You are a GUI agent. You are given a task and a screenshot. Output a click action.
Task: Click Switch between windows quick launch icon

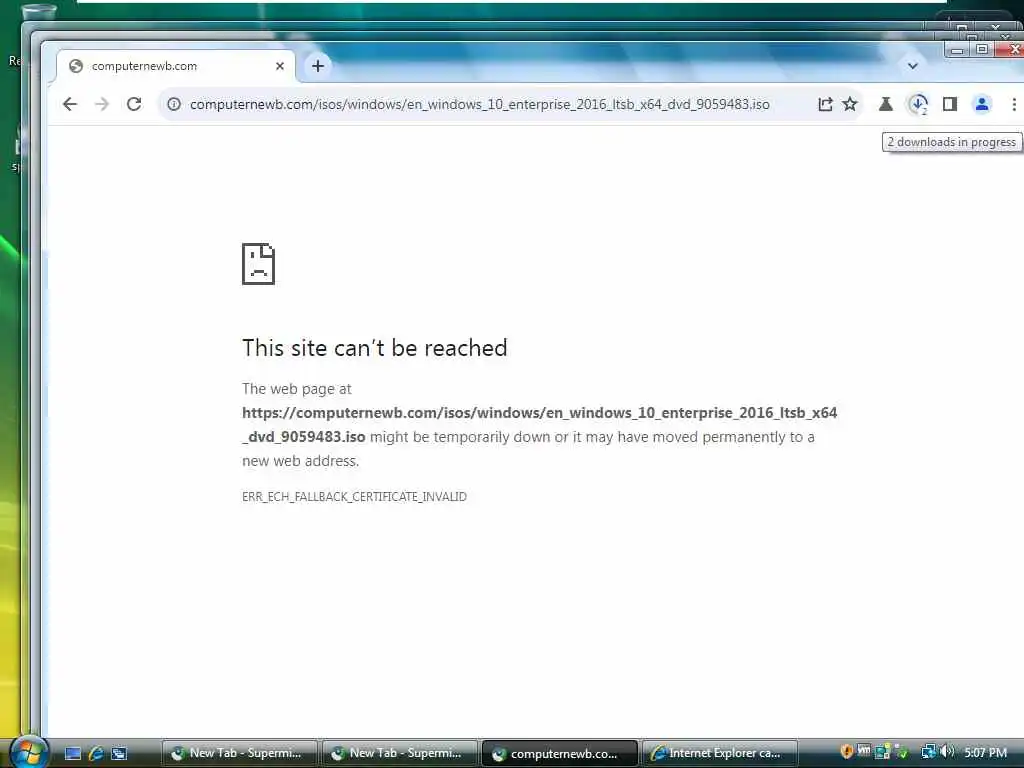(x=119, y=754)
